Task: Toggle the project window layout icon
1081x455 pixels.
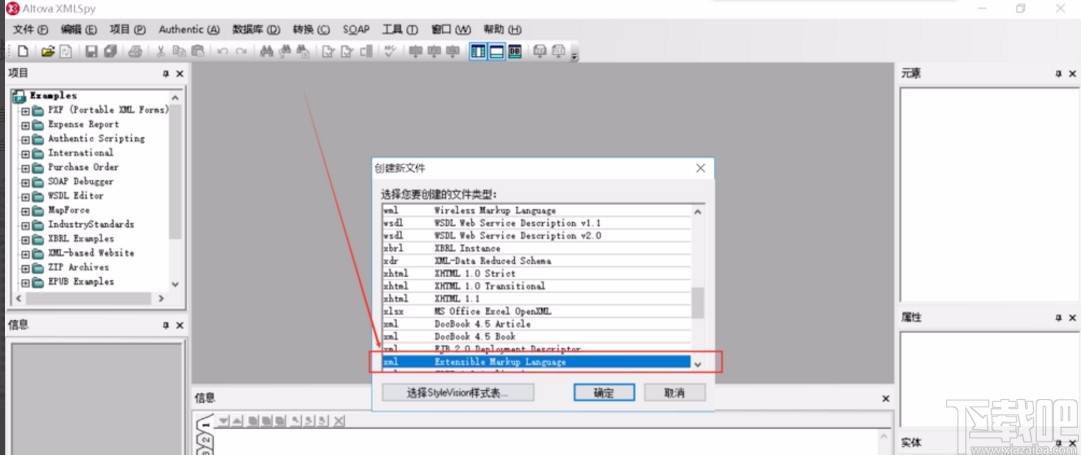Action: pyautogui.click(x=478, y=51)
